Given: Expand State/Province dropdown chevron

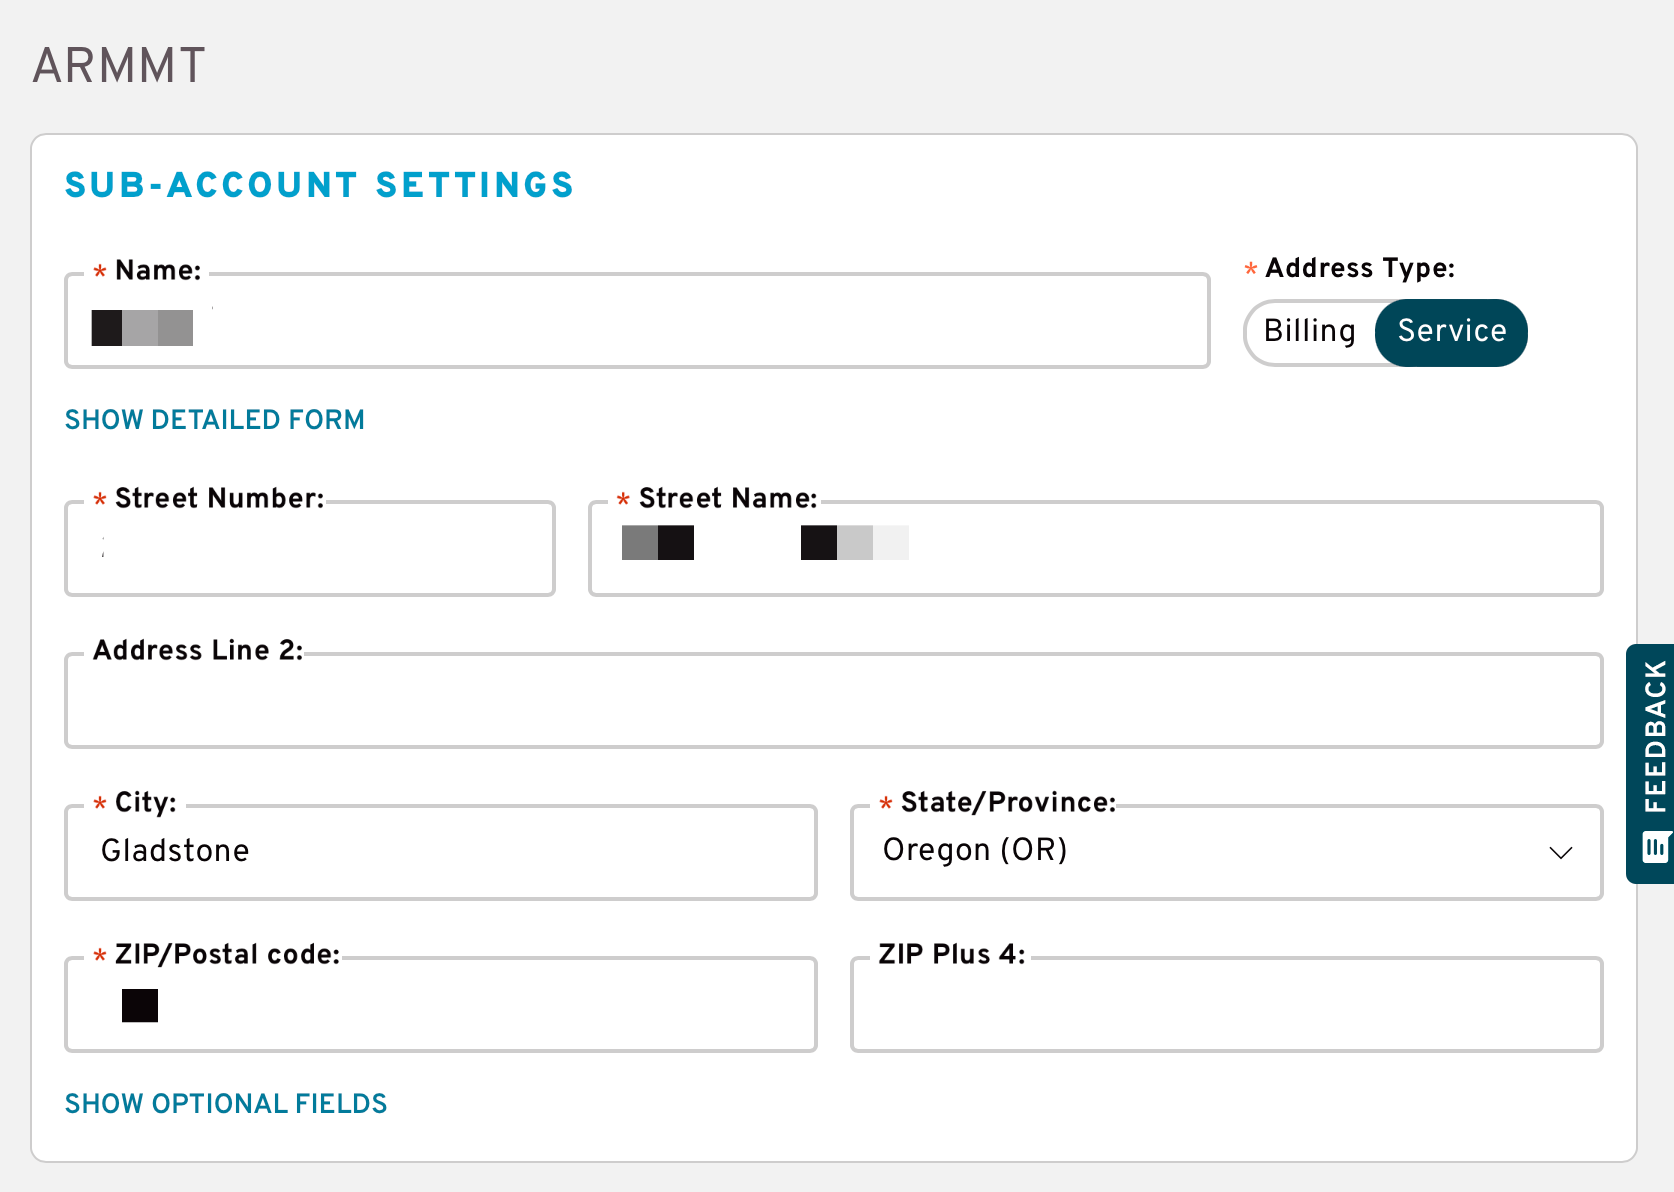Looking at the screenshot, I should click(1560, 852).
